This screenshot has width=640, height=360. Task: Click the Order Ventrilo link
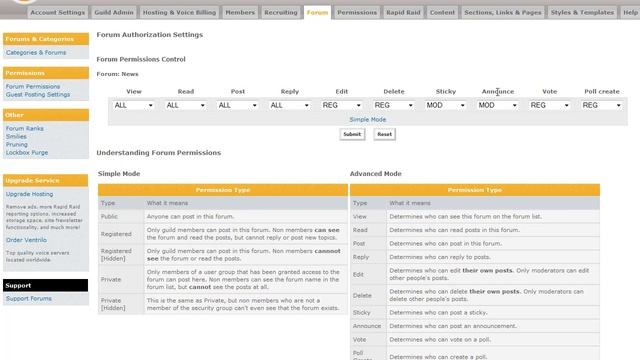(x=26, y=240)
